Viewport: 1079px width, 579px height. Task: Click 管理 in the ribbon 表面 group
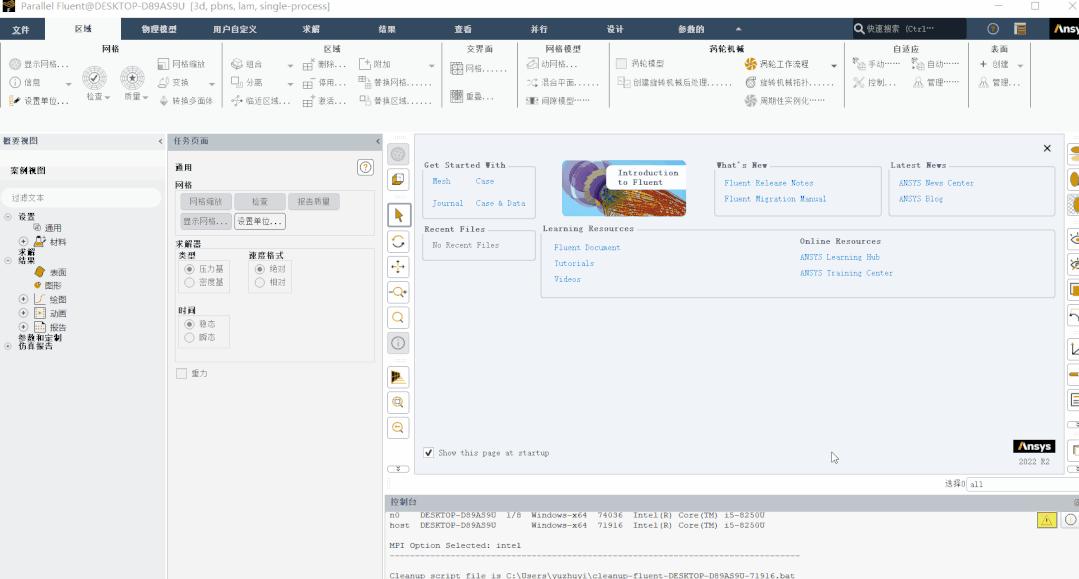999,83
